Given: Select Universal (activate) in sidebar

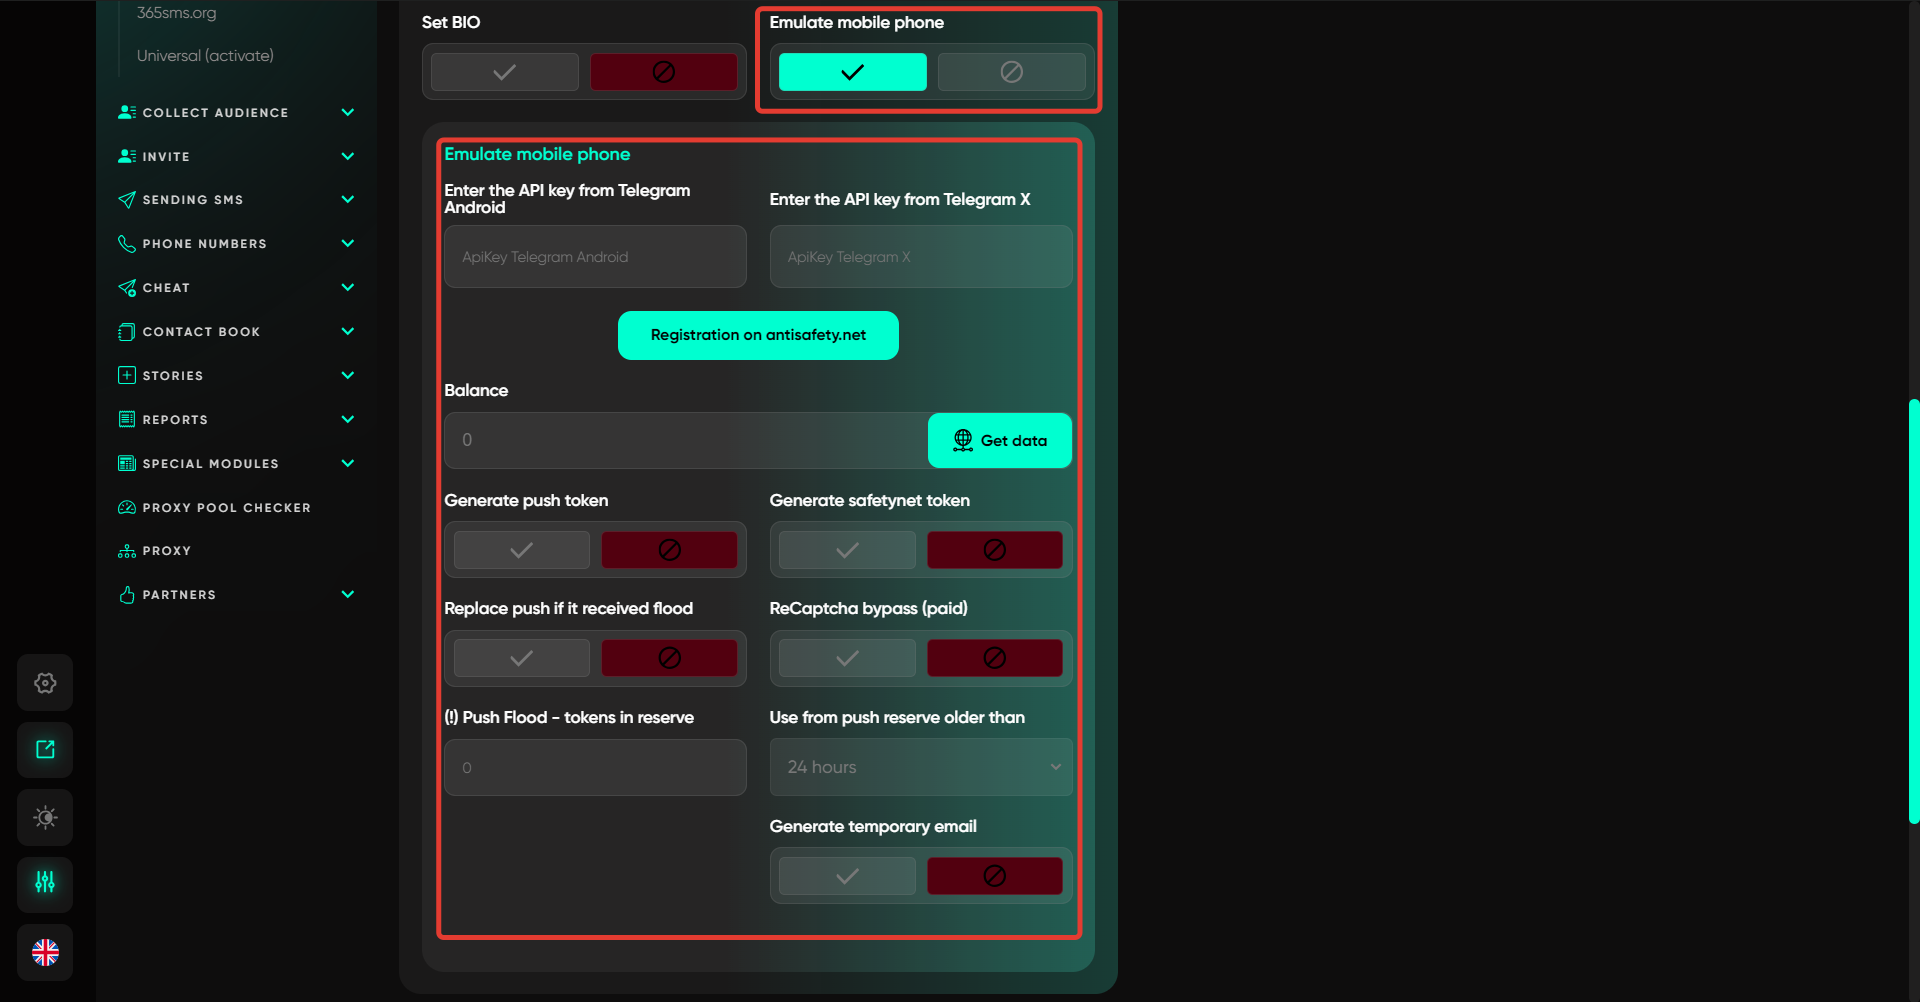Looking at the screenshot, I should [205, 56].
